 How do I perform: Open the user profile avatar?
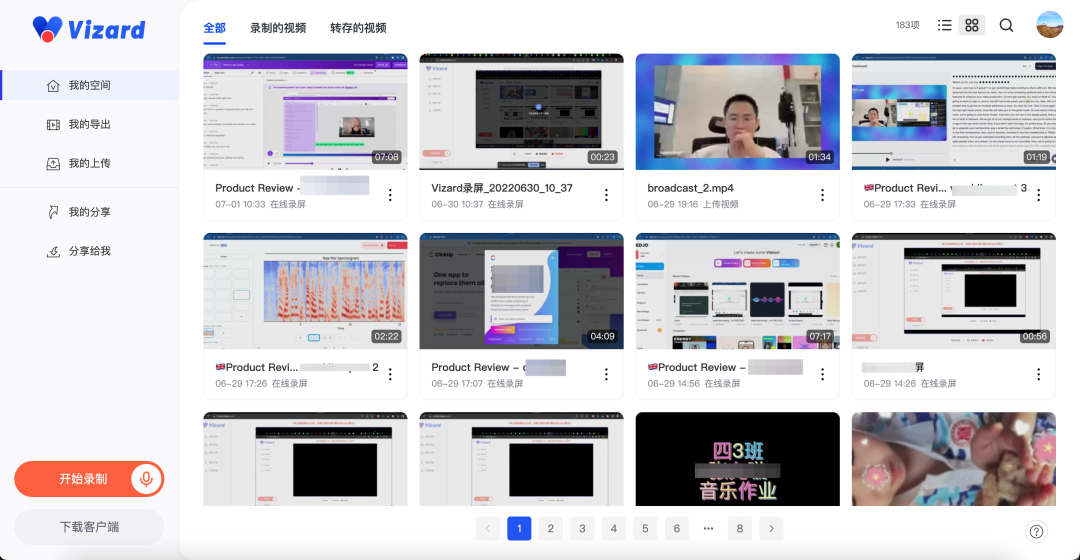[x=1049, y=25]
